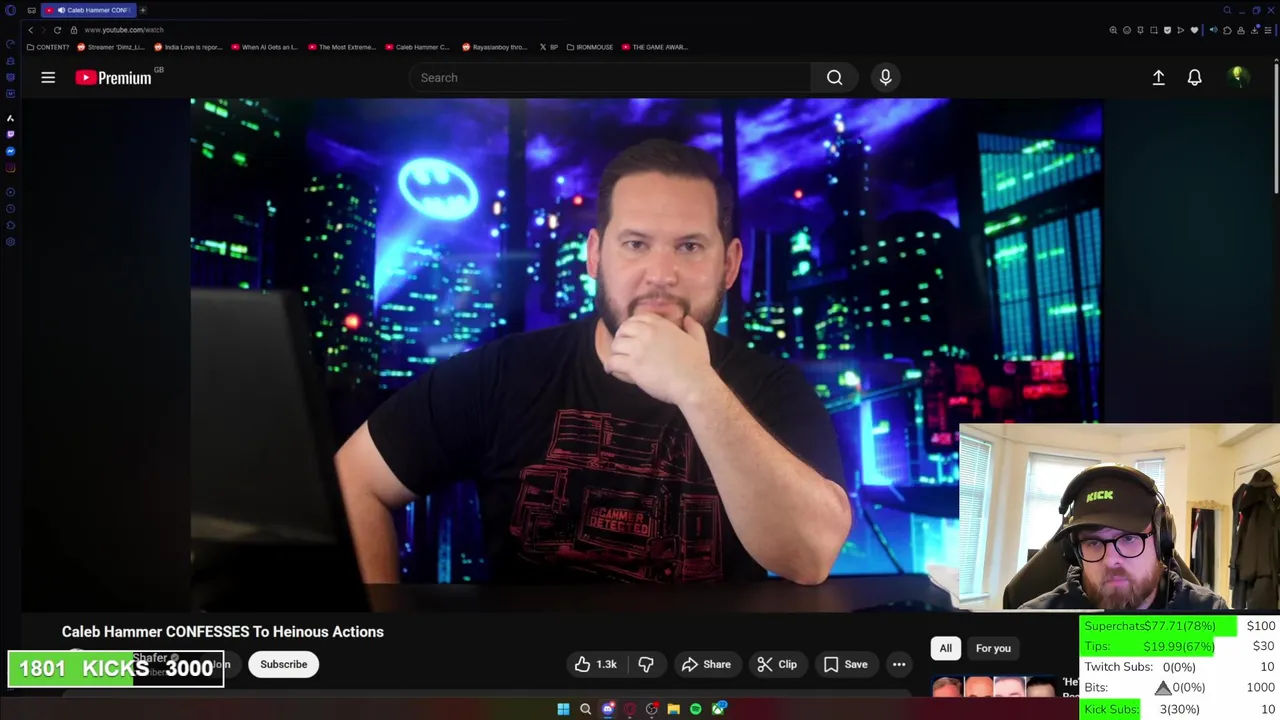1280x720 pixels.
Task: Click the pin toolbar icon
Action: (x=1140, y=30)
